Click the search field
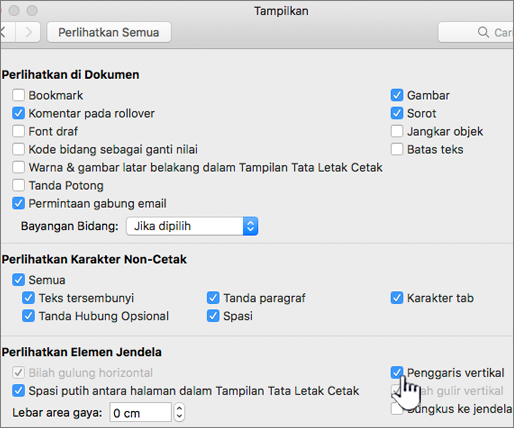 pos(476,32)
